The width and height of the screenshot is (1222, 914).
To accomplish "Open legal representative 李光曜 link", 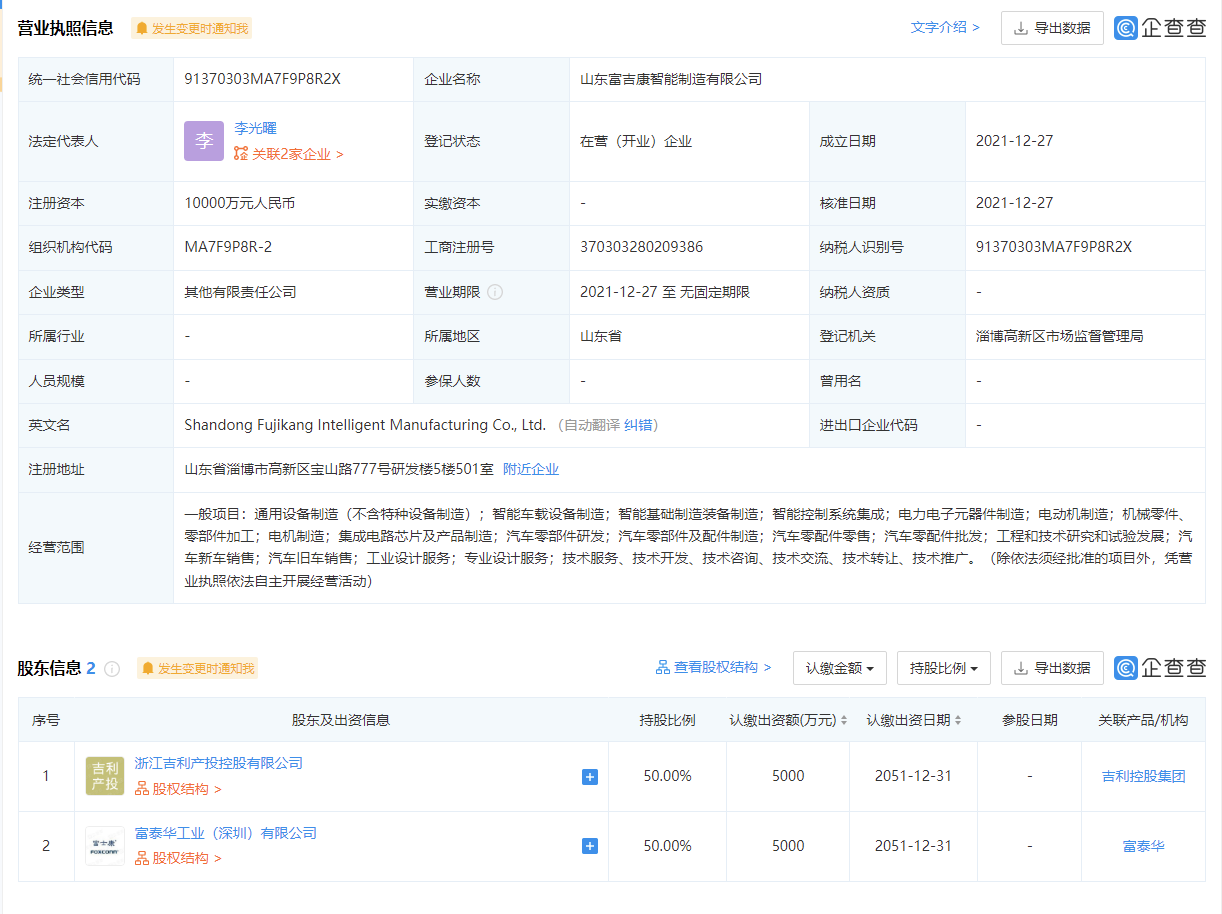I will click(255, 129).
